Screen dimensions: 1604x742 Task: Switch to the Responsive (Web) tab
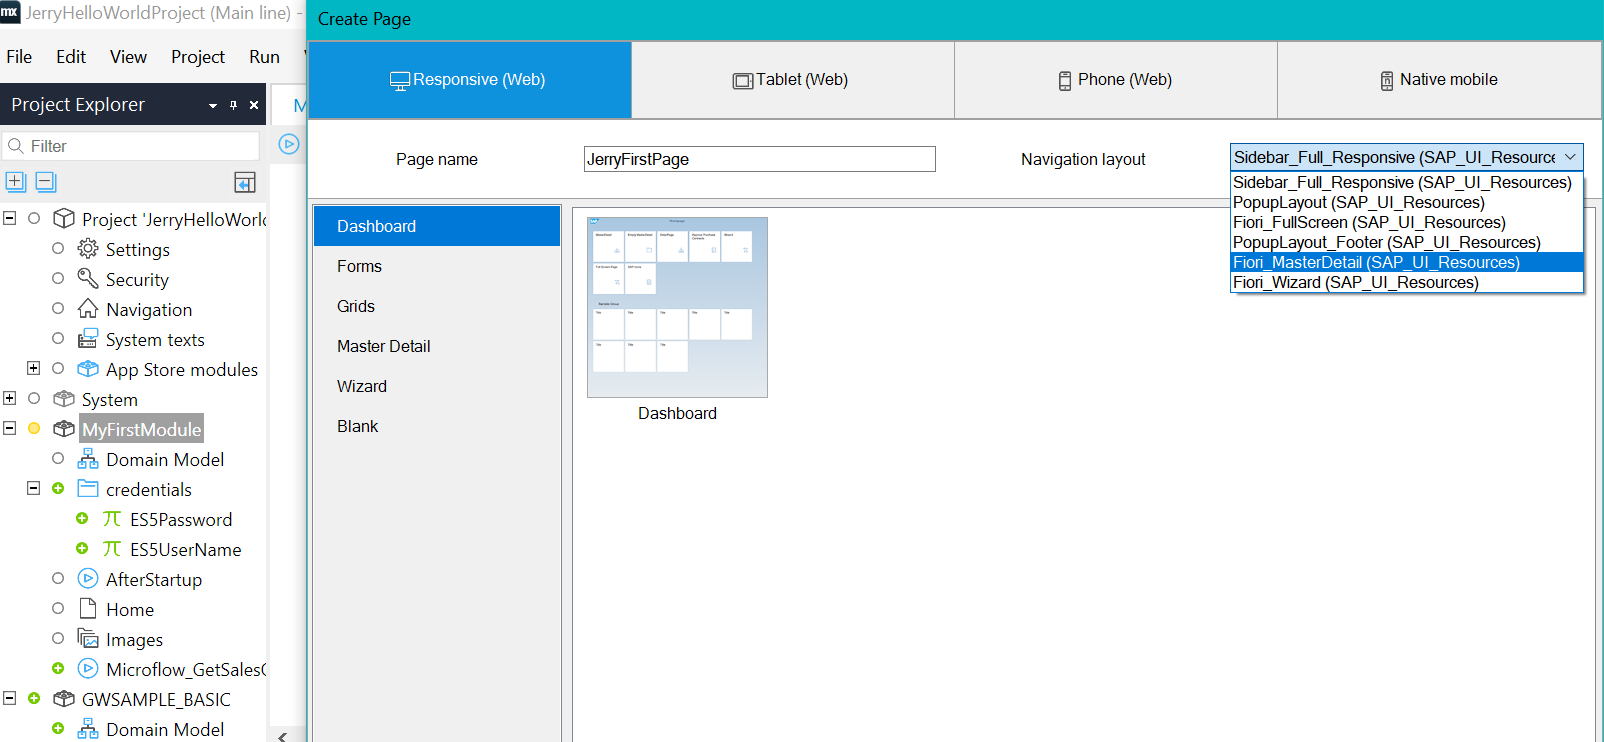tap(470, 80)
